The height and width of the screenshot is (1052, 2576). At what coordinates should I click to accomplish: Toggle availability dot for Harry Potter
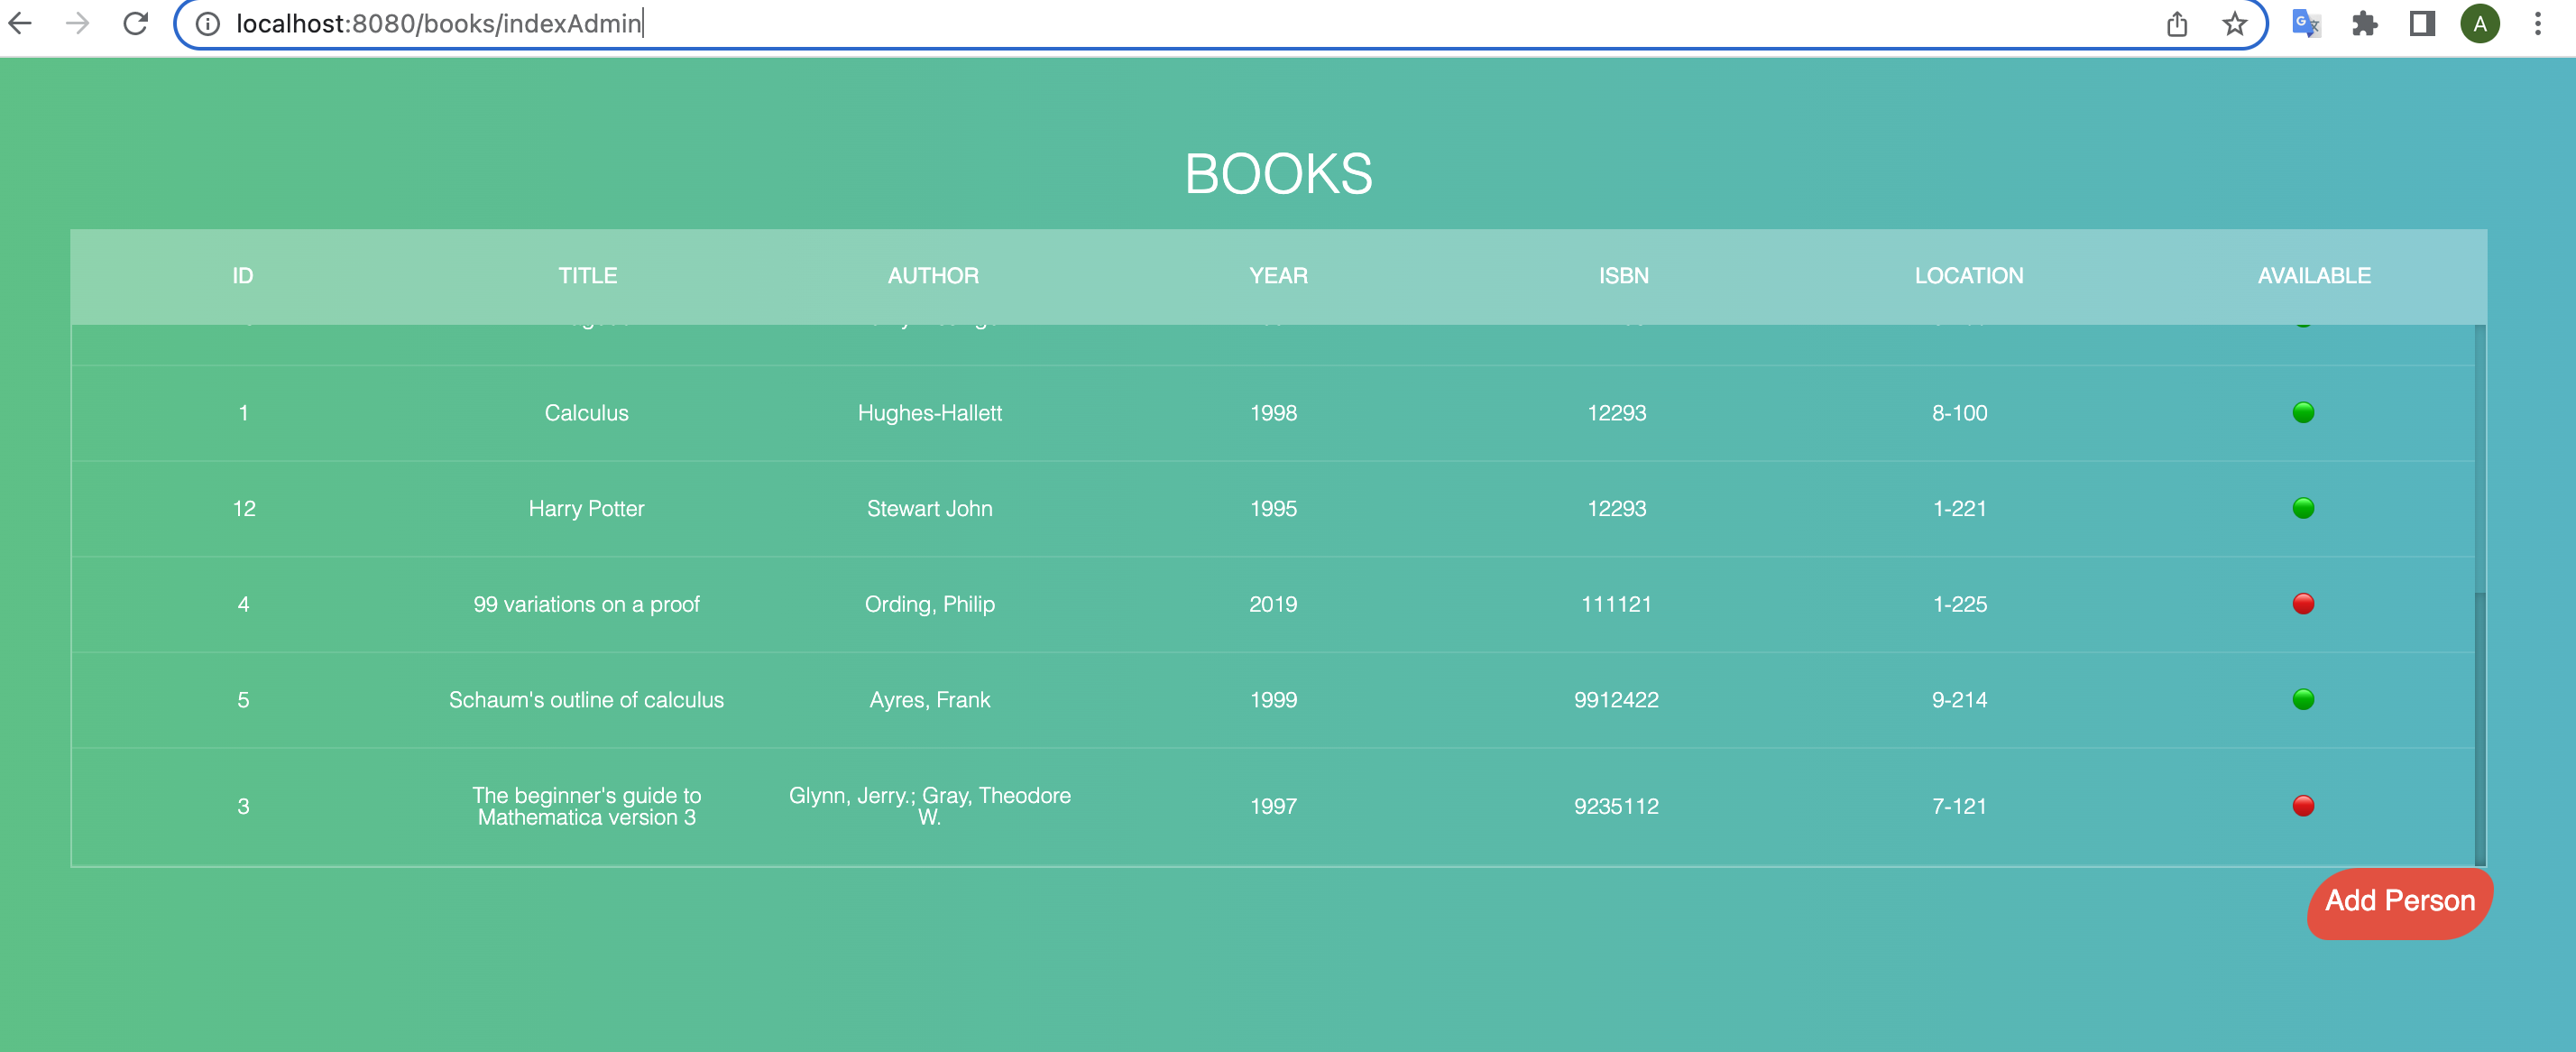click(2305, 507)
